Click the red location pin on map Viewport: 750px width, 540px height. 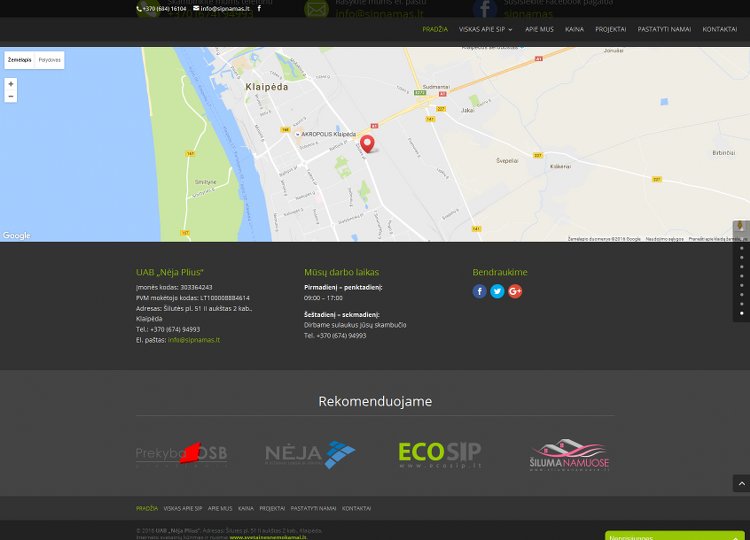click(367, 143)
